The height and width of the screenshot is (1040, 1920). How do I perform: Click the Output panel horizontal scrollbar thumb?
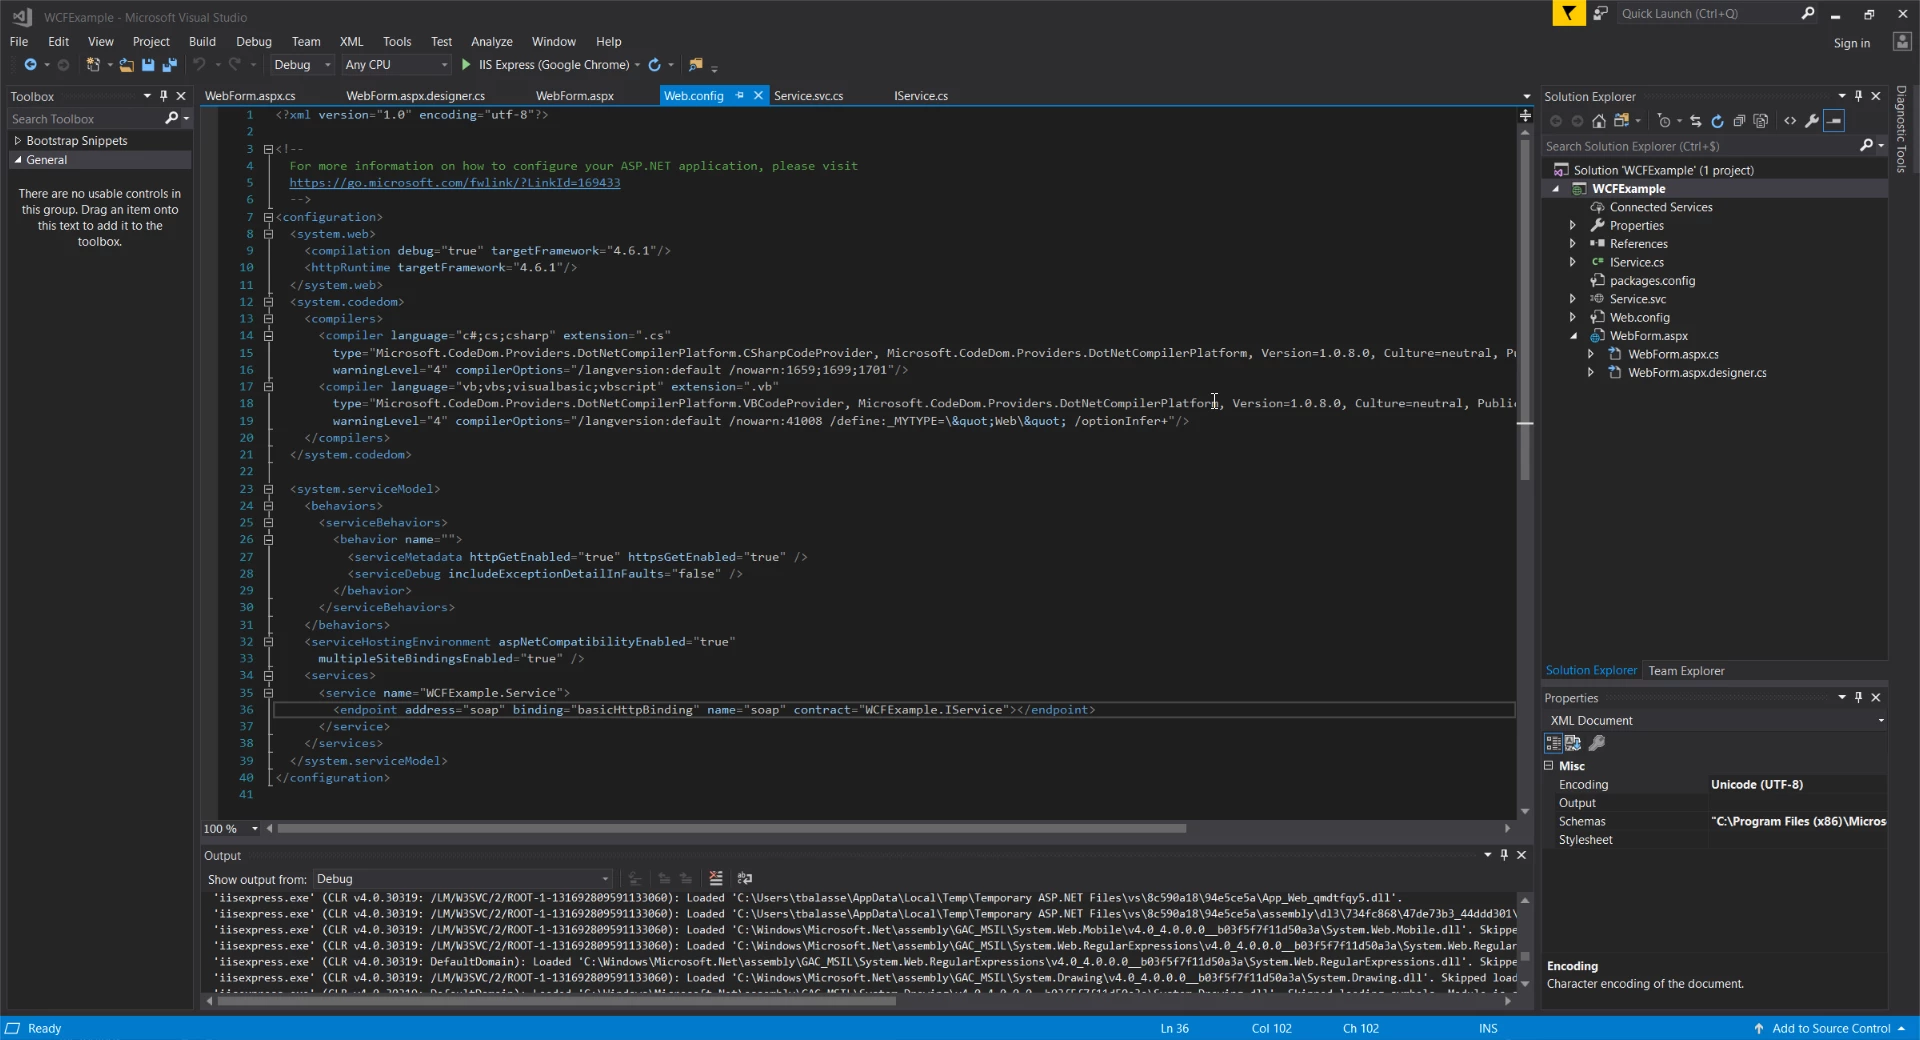[556, 1001]
